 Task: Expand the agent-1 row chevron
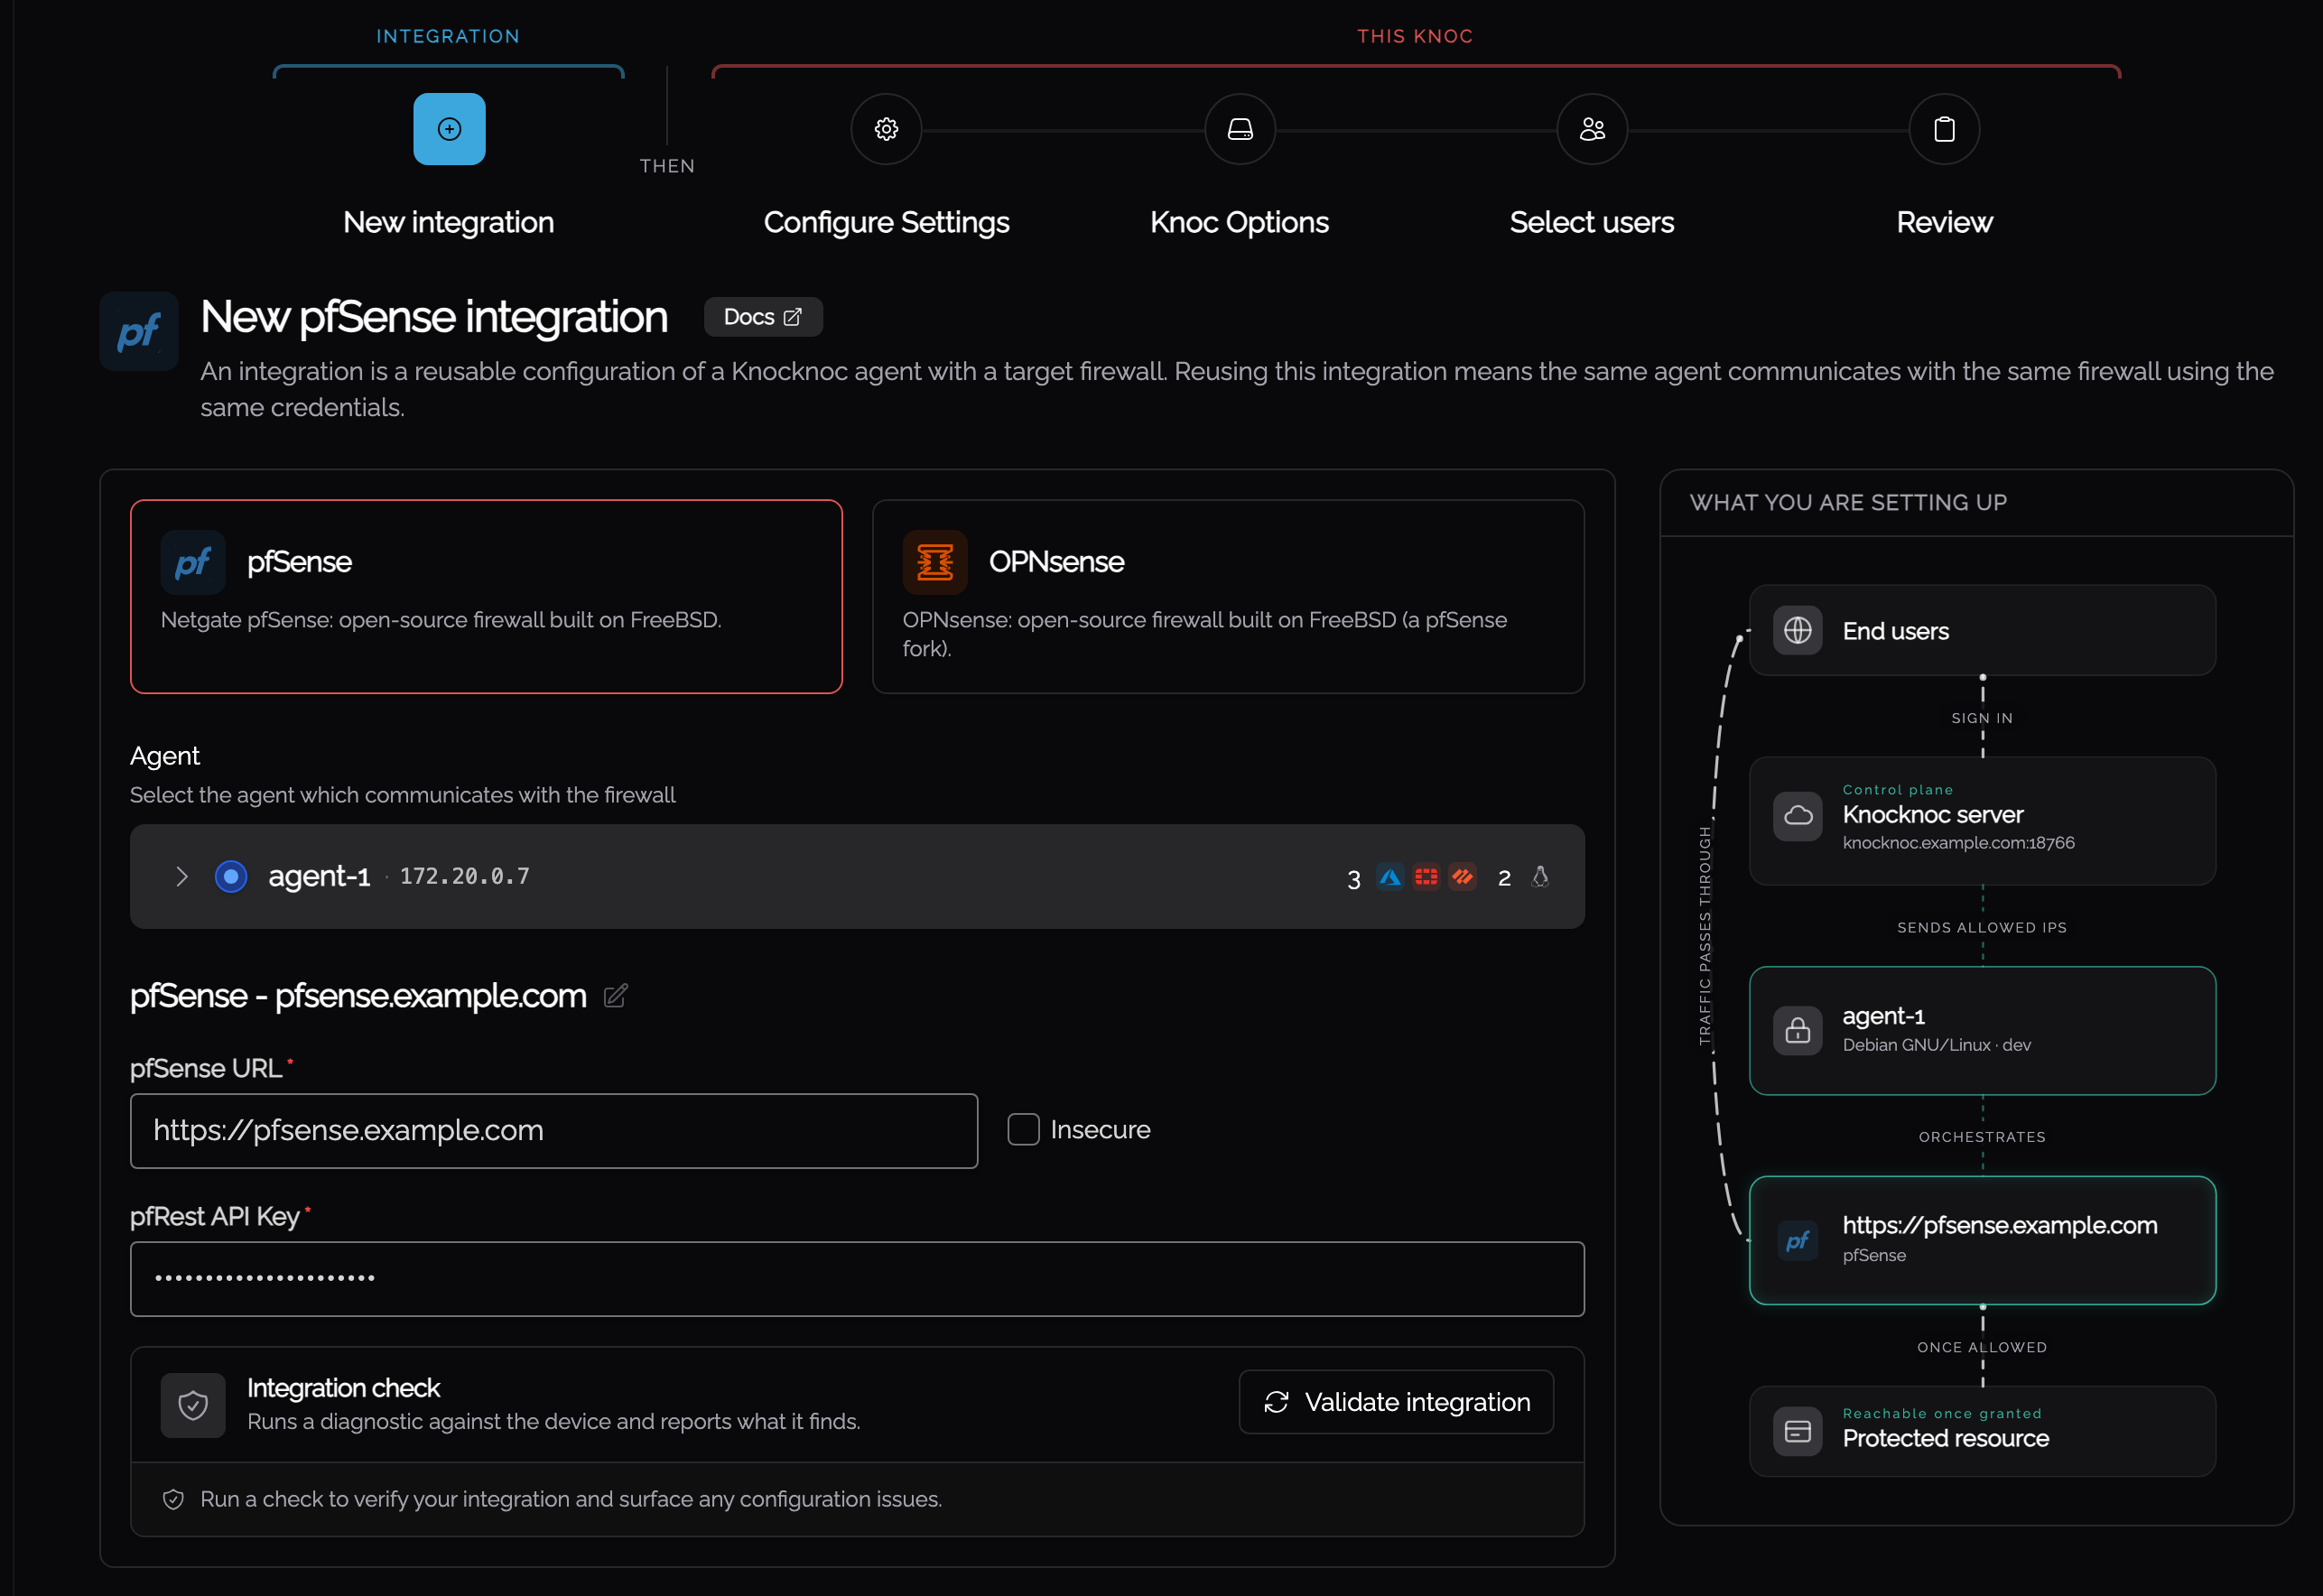point(181,877)
